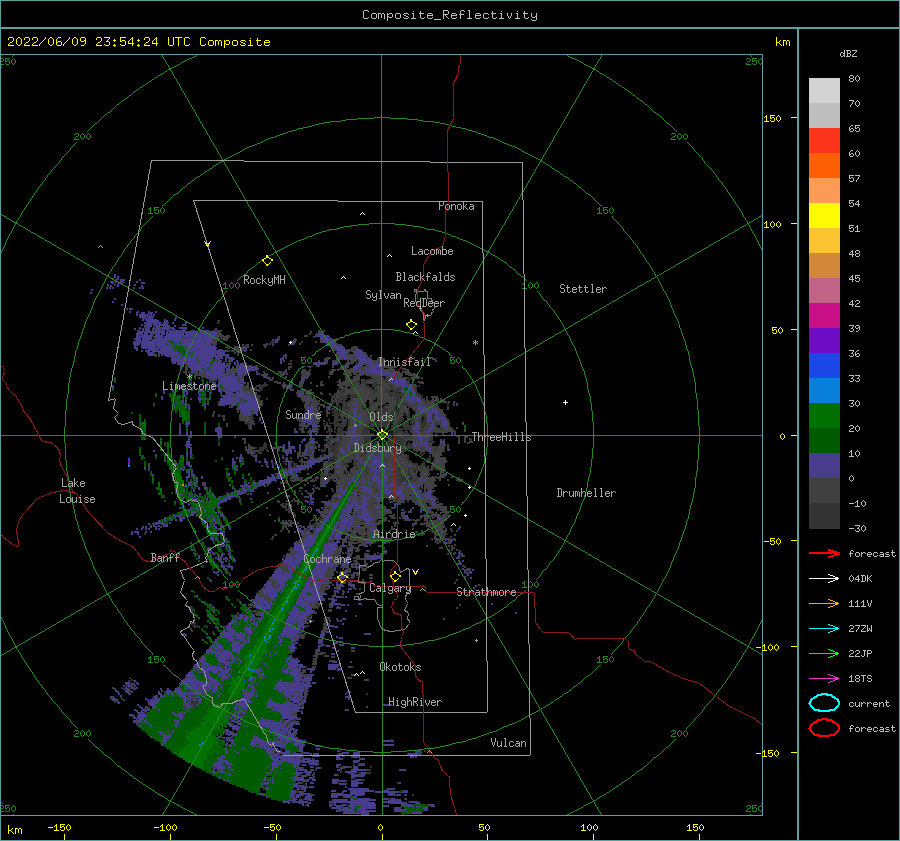The width and height of the screenshot is (900, 841).
Task: Click the Lacombe label
Action: (x=432, y=251)
